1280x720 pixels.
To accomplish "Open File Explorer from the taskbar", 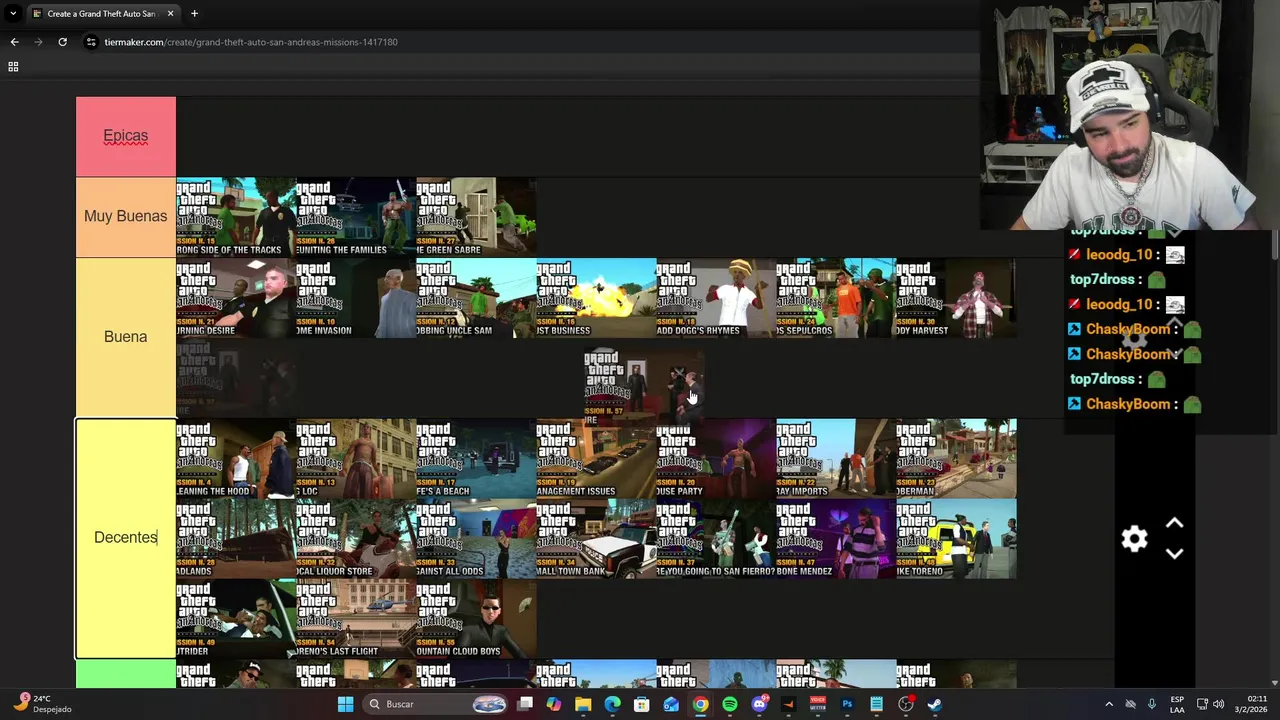I will 583,704.
